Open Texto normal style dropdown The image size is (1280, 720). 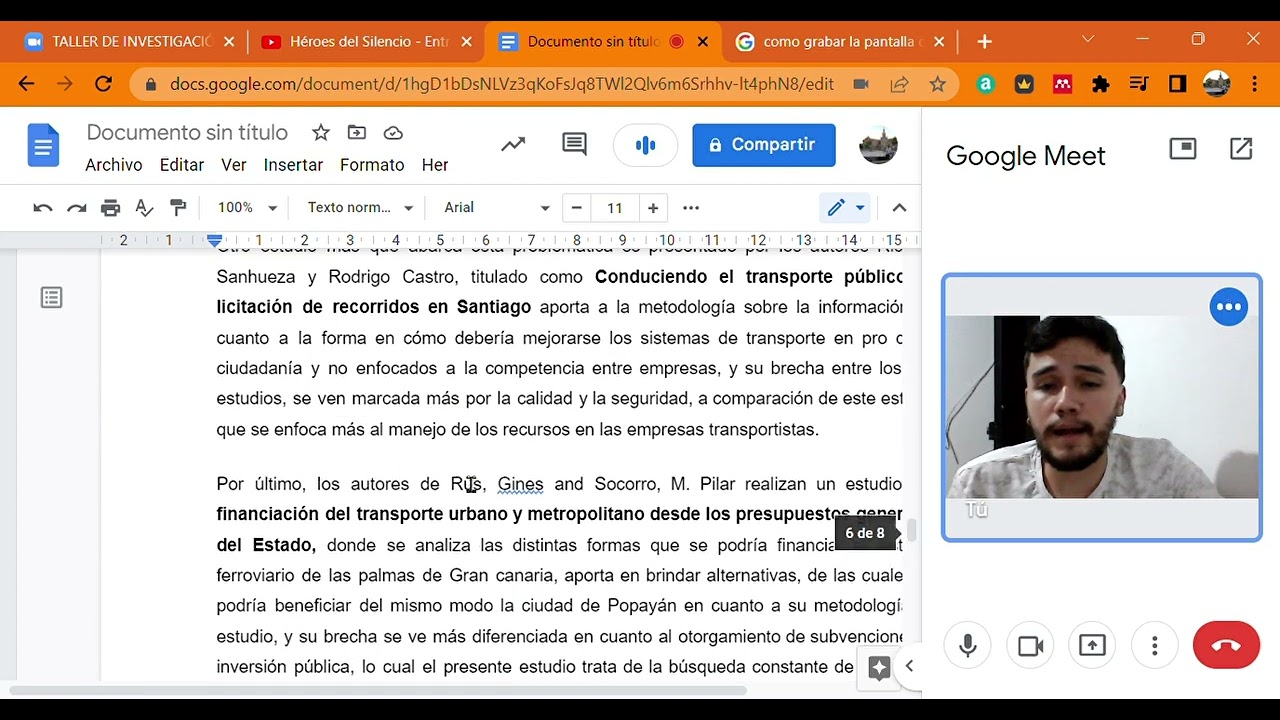(360, 208)
